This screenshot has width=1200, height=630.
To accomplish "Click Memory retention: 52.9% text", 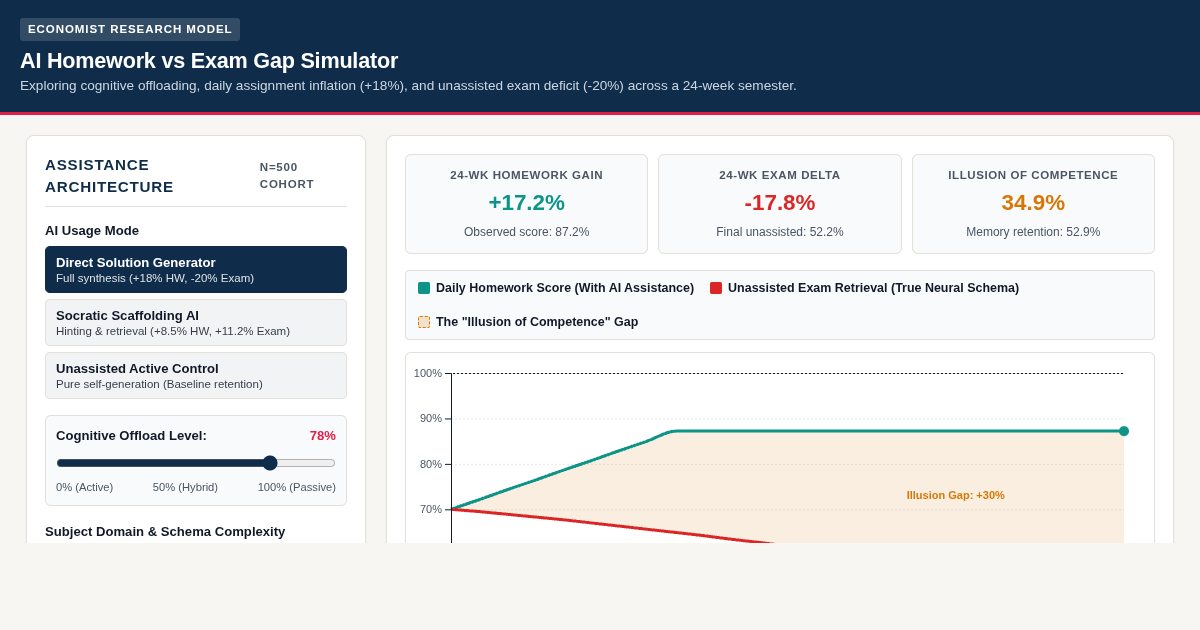I will pyautogui.click(x=1033, y=232).
